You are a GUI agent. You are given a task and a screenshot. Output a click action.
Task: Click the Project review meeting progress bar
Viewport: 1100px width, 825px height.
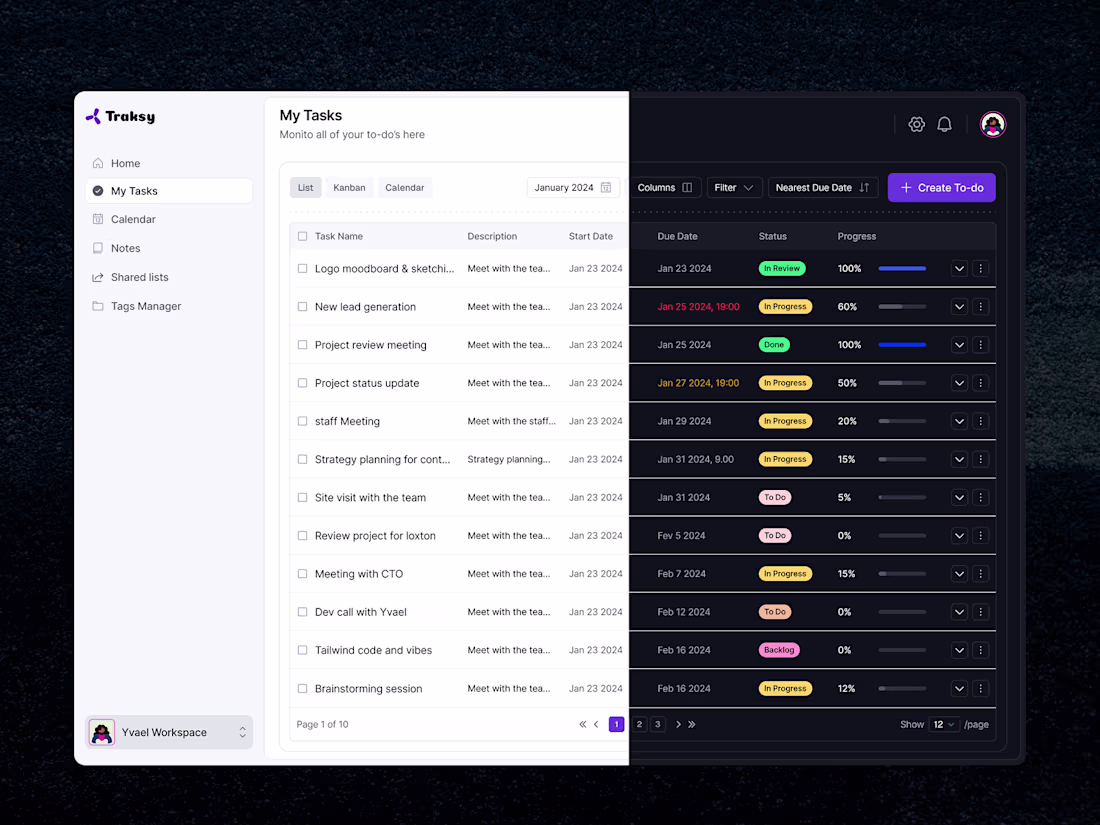[x=901, y=344]
